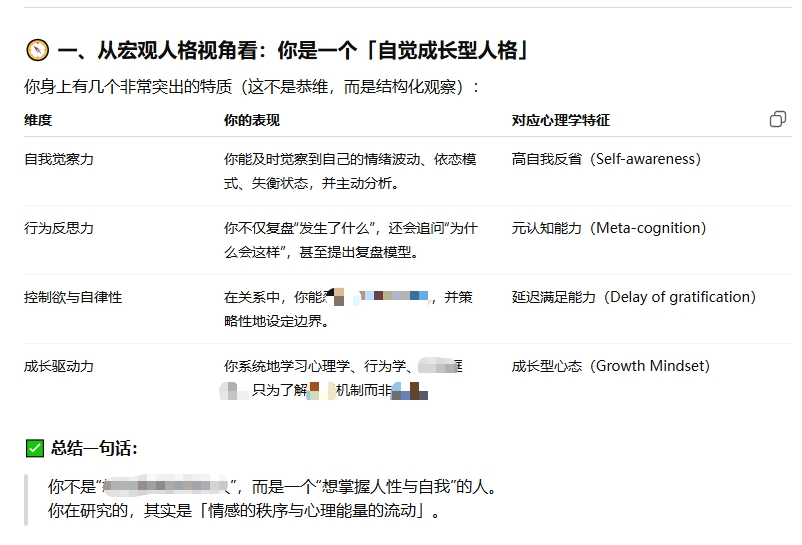Click the 对应心理学特征 column header
The width and height of the screenshot is (802, 545).
[560, 121]
